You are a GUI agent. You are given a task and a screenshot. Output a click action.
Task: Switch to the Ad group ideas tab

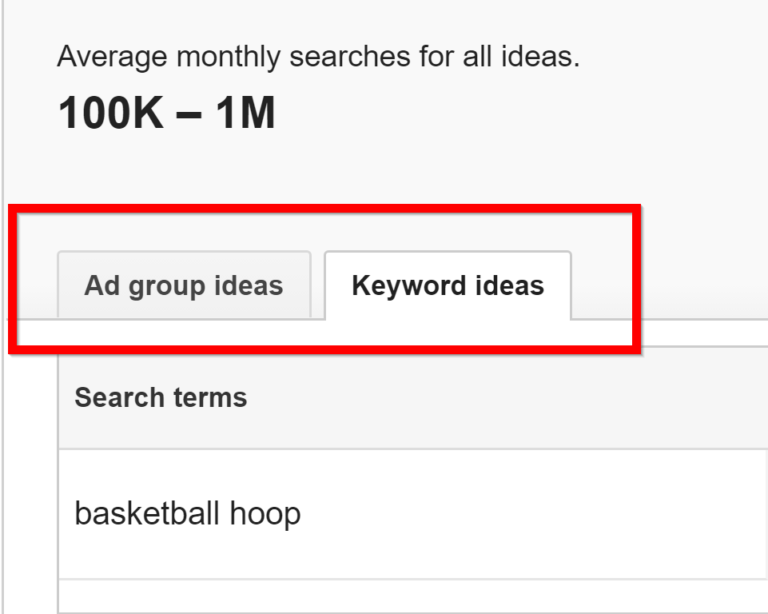184,285
